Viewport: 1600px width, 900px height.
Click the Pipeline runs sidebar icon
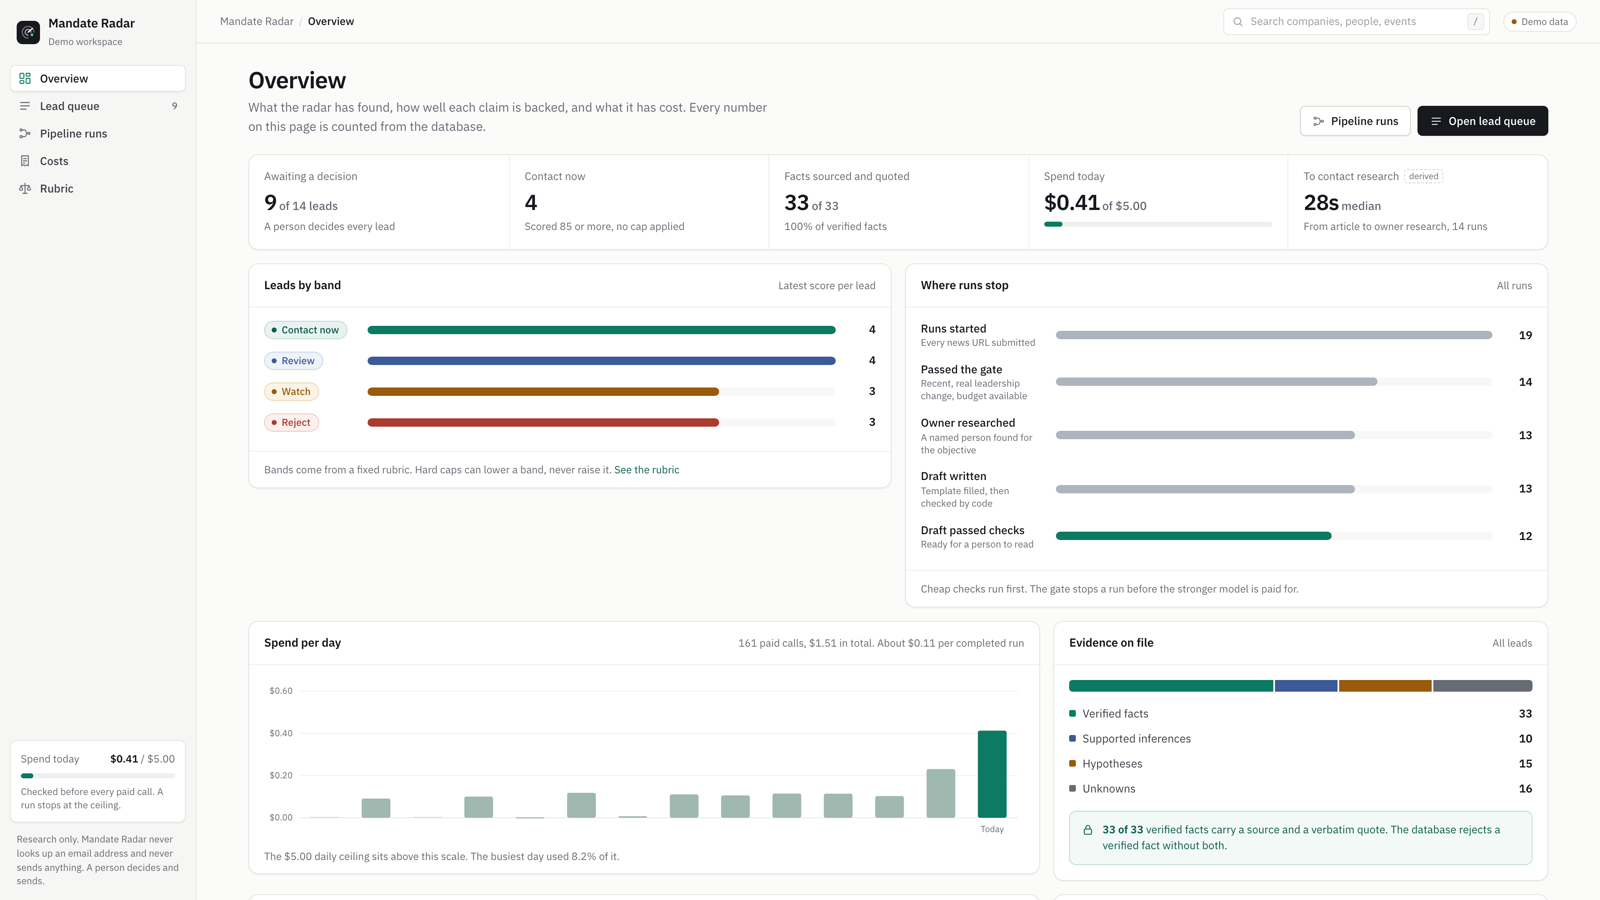coord(25,133)
